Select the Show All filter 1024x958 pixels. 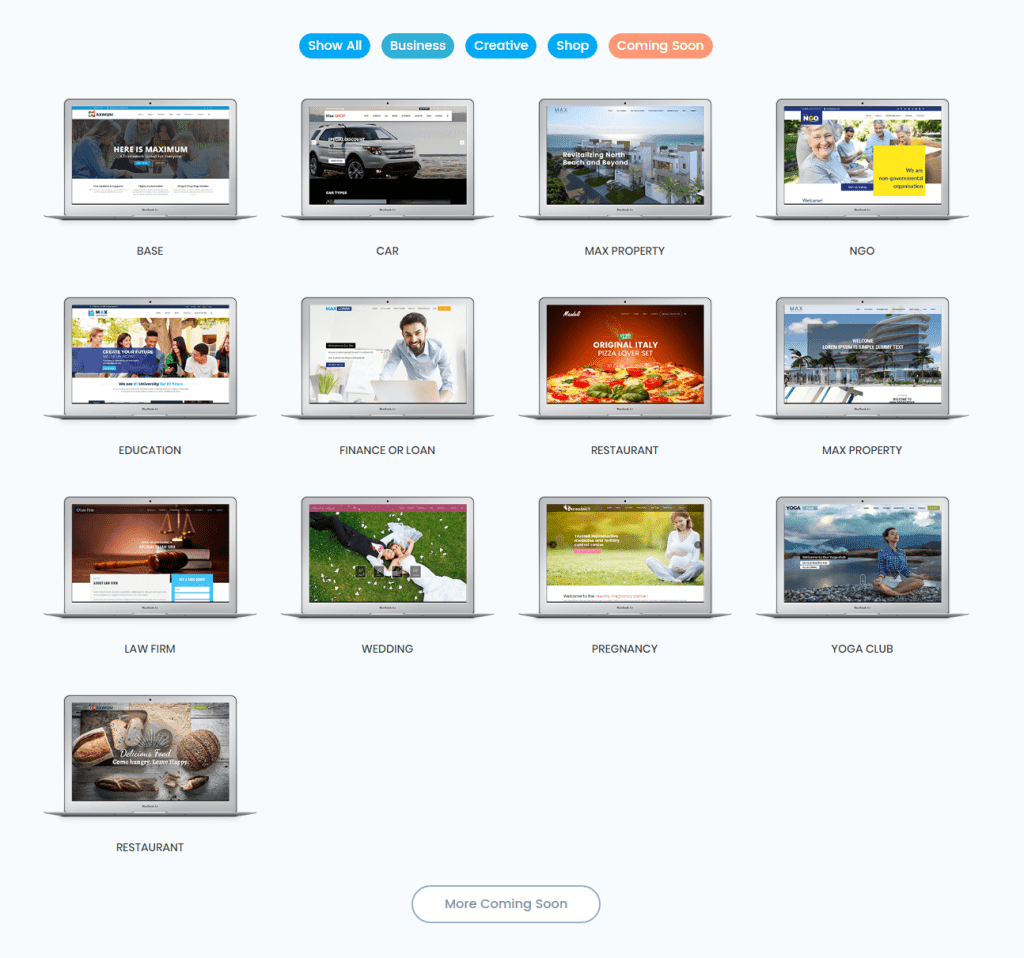[x=334, y=45]
